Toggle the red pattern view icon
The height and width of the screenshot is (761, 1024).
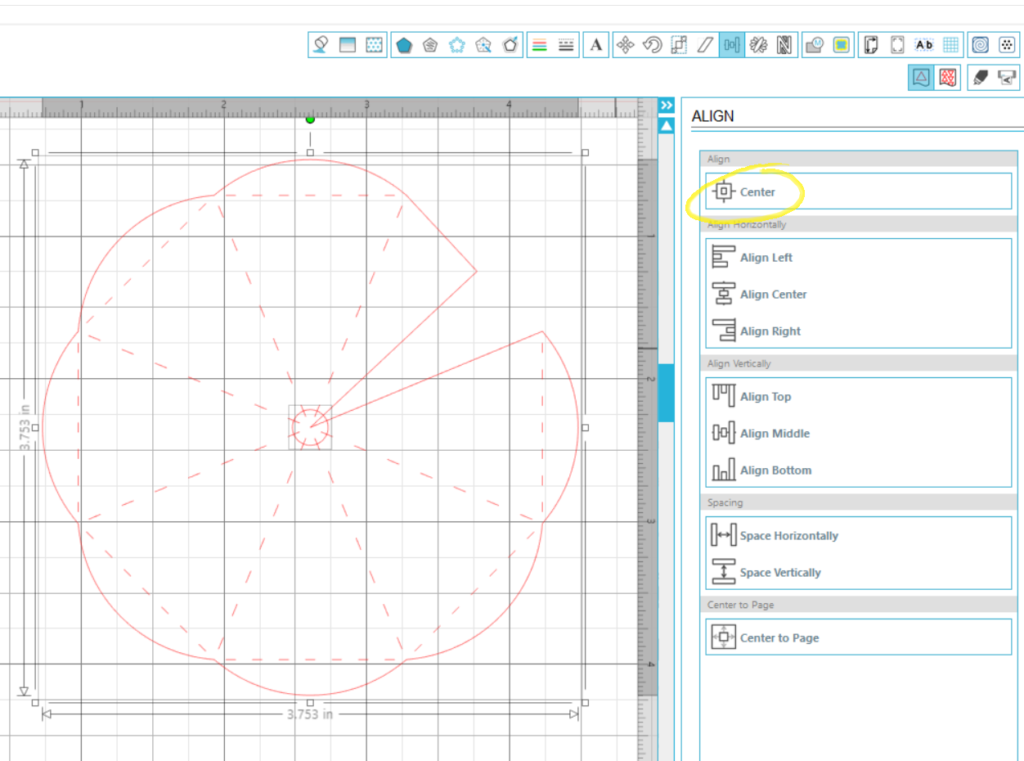pyautogui.click(x=948, y=77)
